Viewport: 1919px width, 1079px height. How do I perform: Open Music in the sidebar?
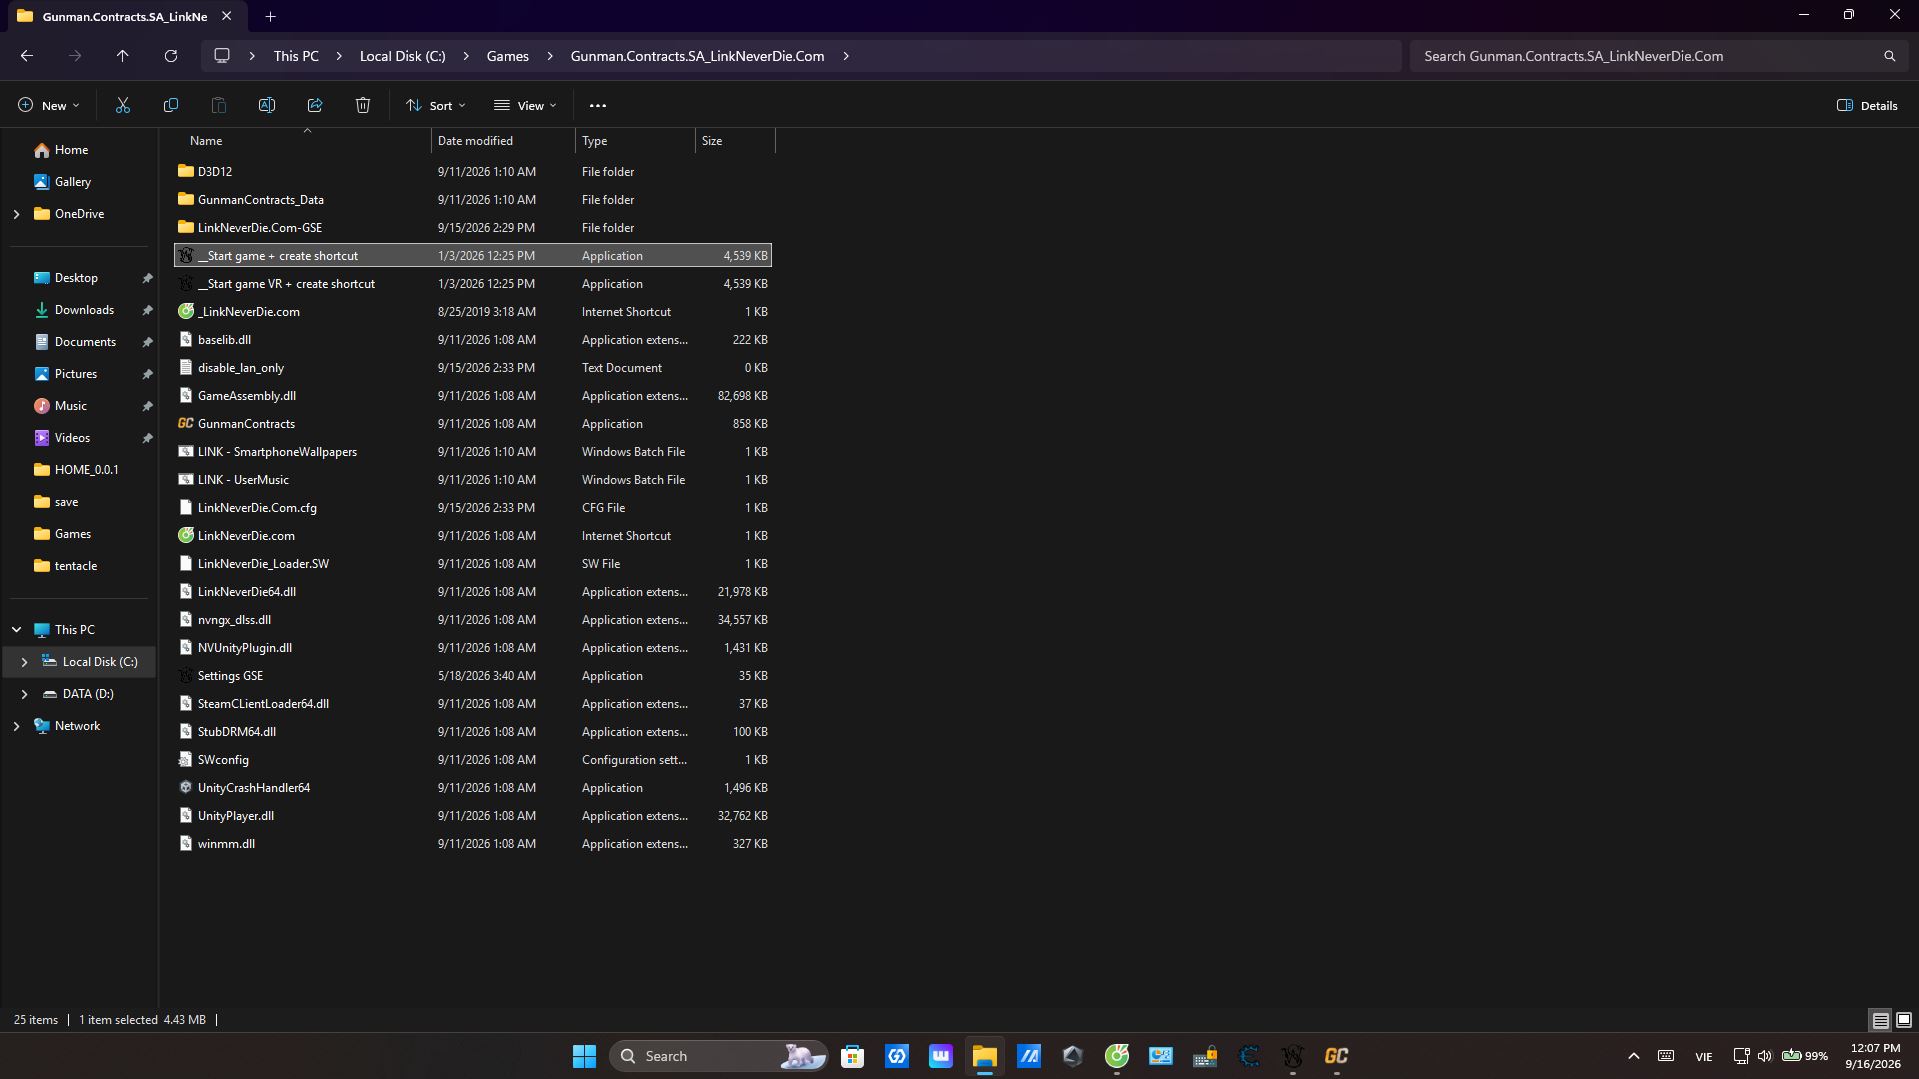70,406
